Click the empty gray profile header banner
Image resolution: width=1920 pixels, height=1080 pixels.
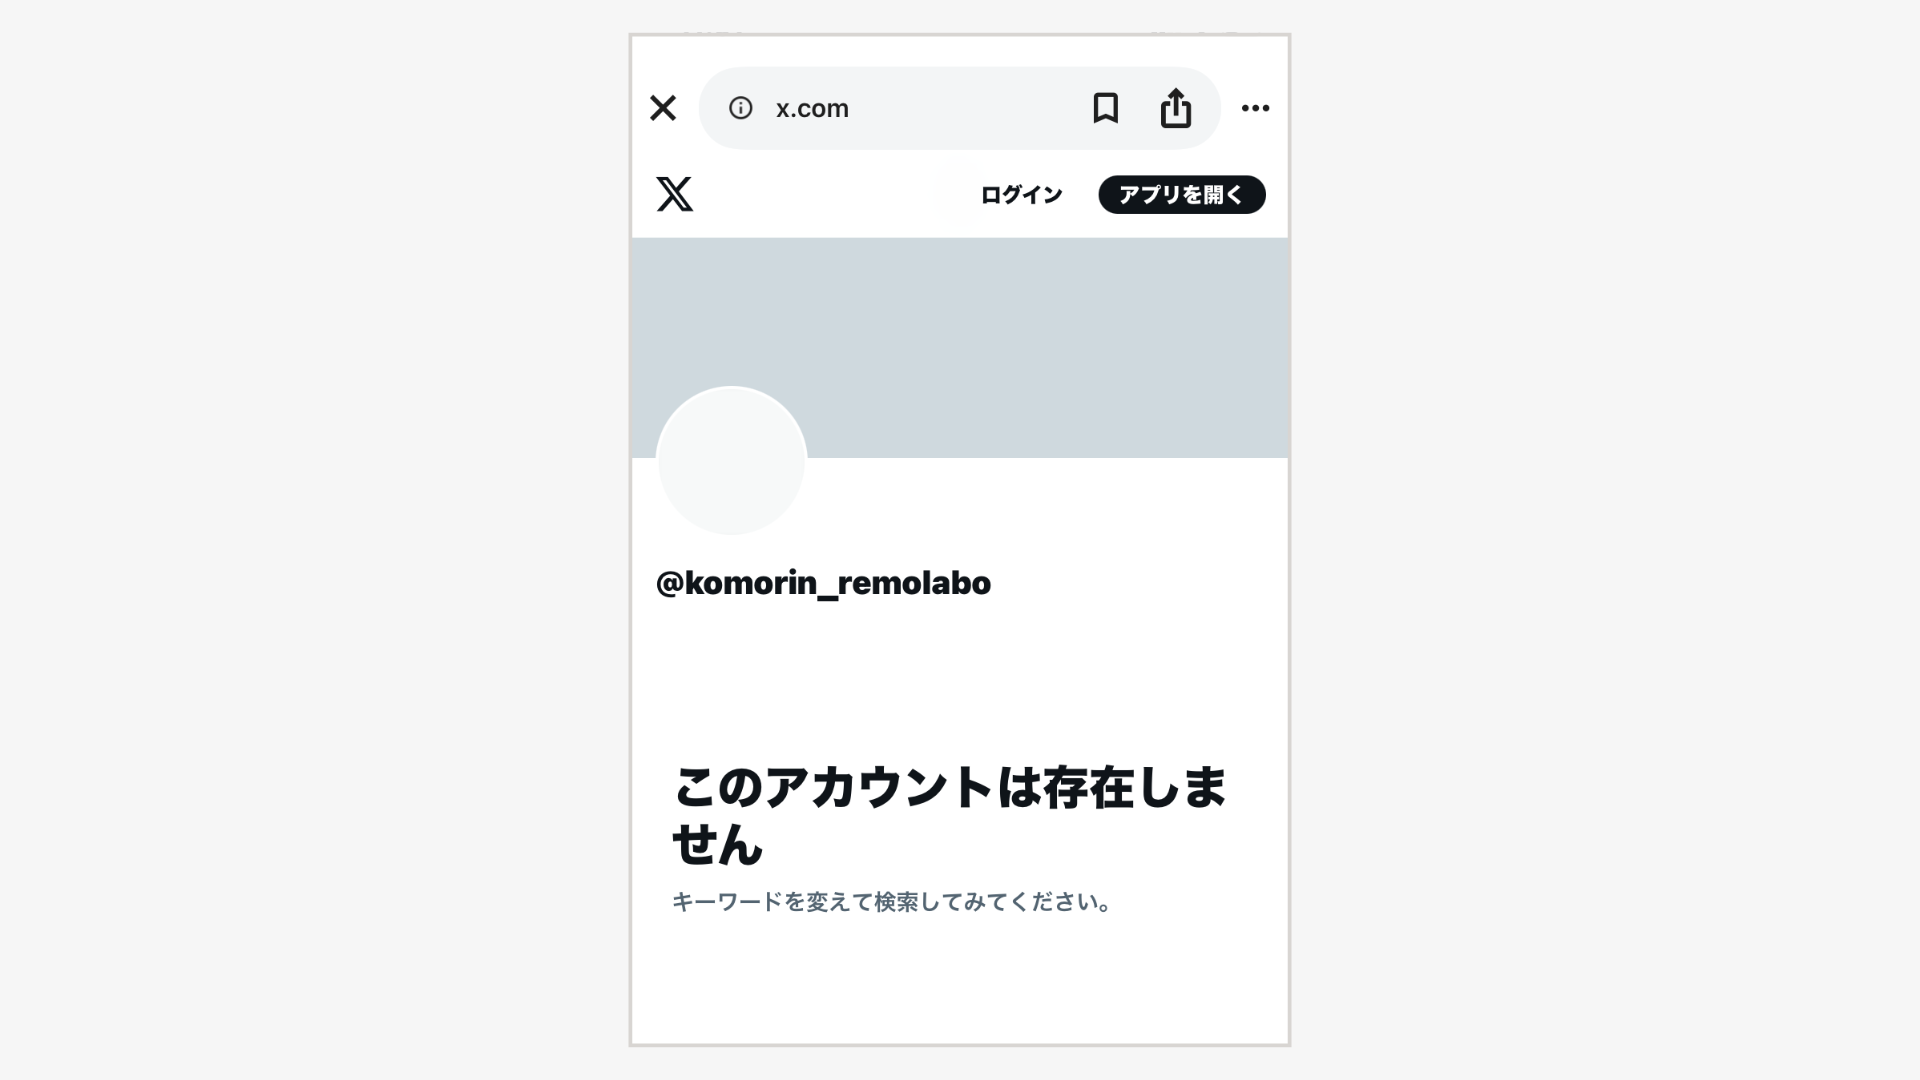960,348
